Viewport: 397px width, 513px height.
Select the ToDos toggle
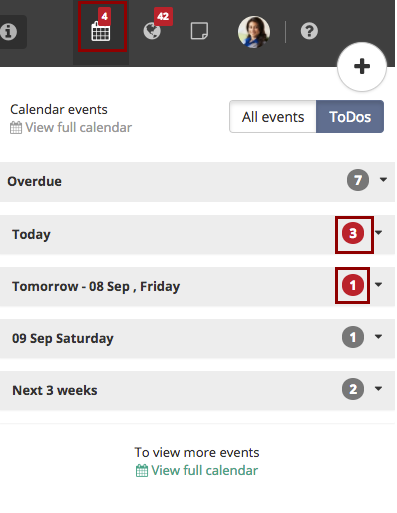click(350, 117)
